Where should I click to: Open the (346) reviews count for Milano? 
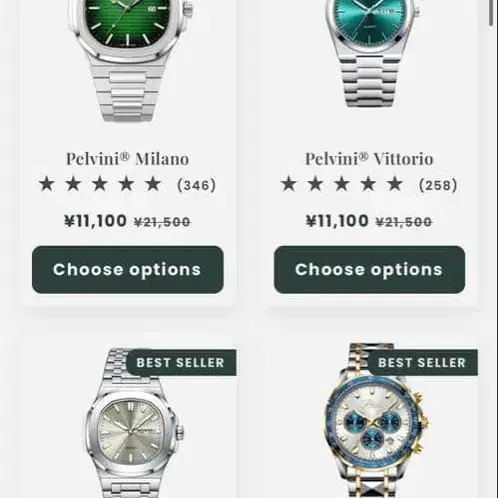click(x=197, y=185)
